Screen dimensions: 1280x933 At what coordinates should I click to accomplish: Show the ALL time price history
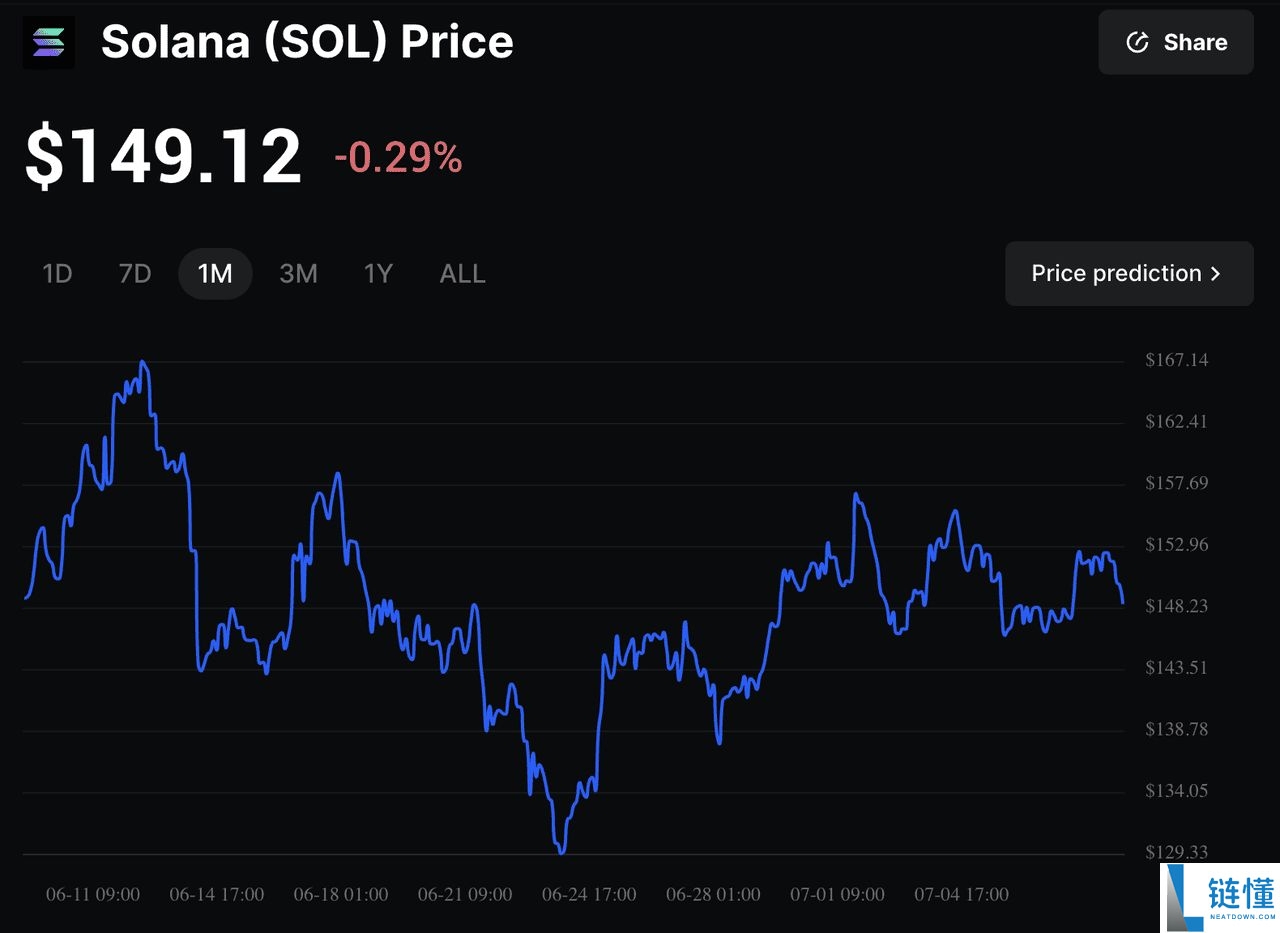coord(462,273)
